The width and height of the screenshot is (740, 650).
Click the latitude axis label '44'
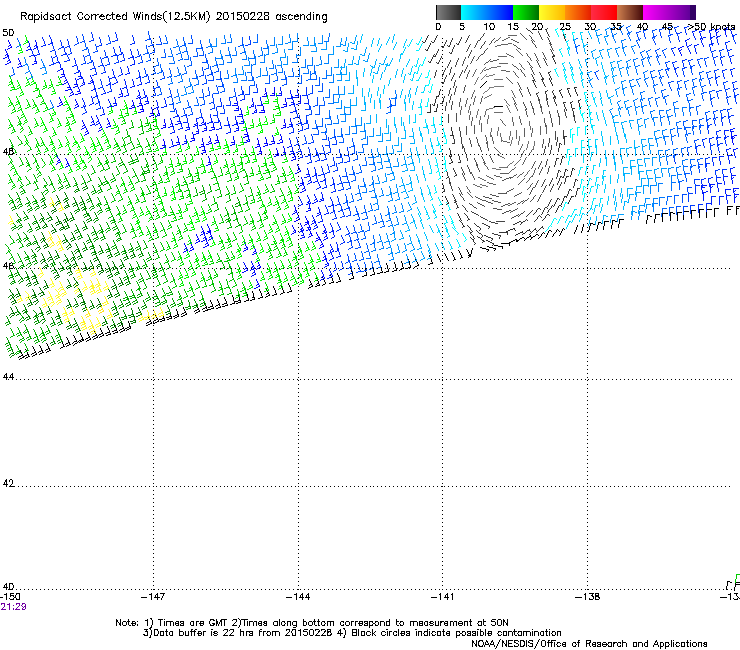(8, 377)
